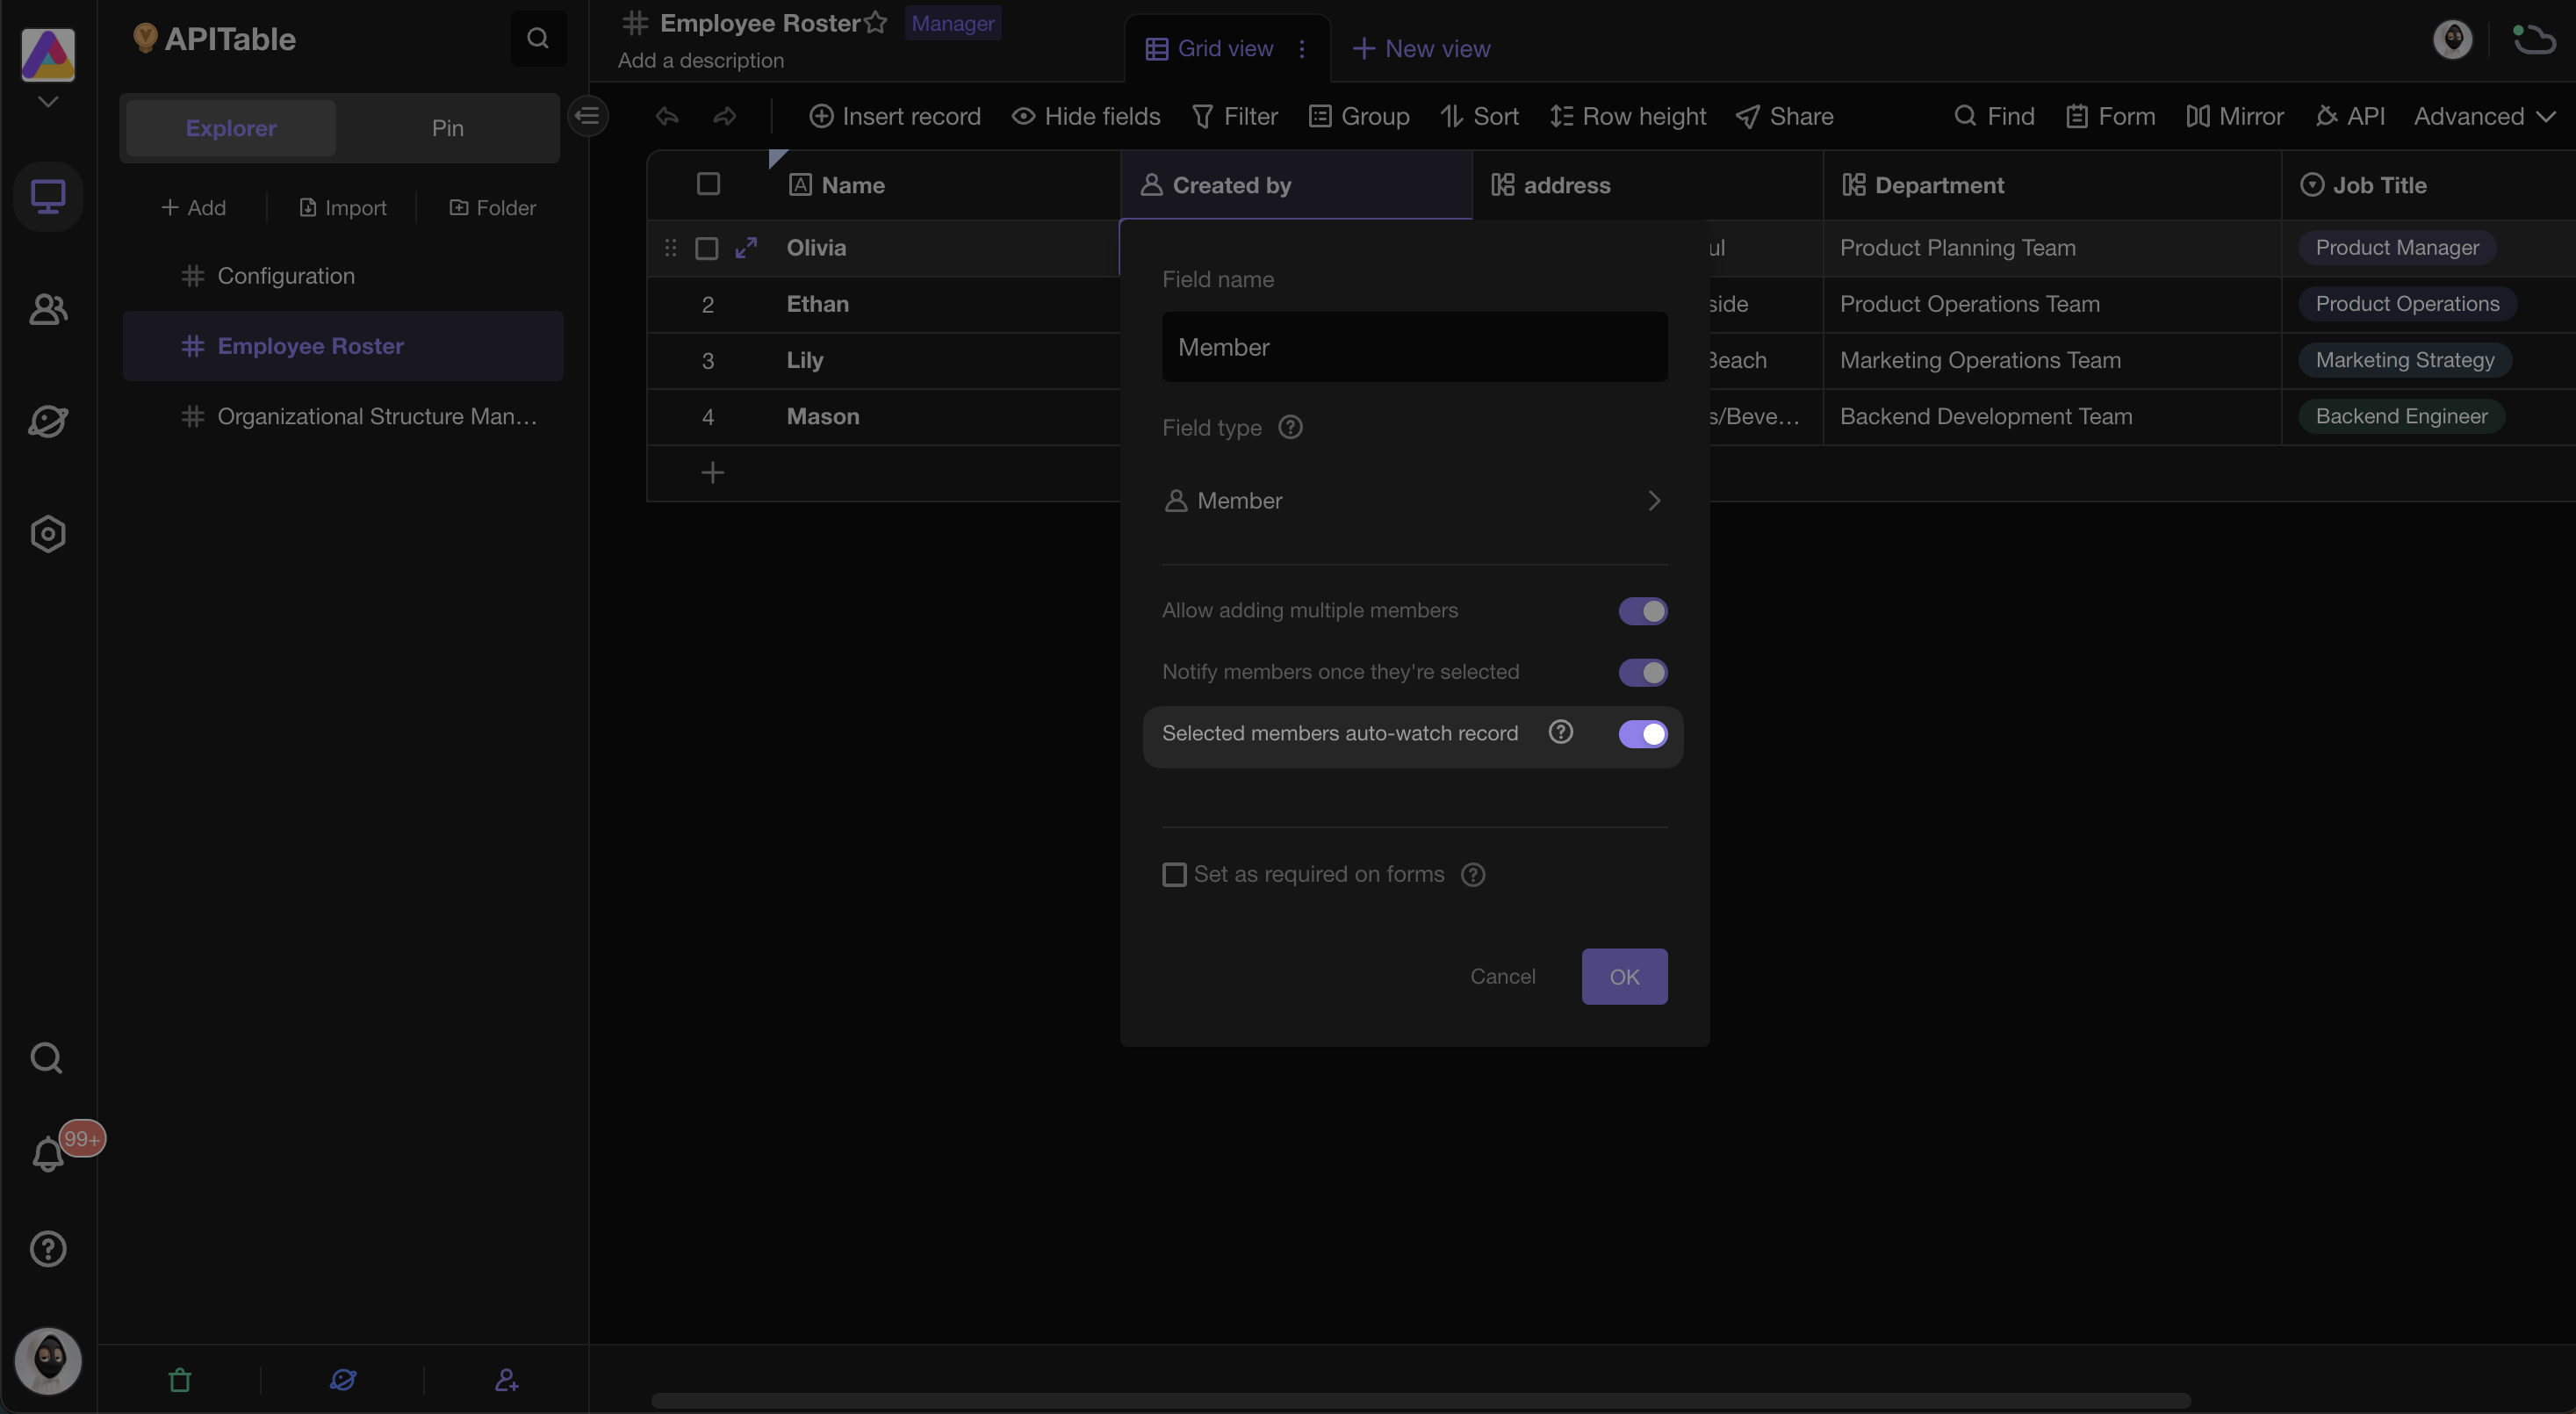Click the Field name input box
Image resolution: width=2576 pixels, height=1414 pixels.
click(1414, 347)
